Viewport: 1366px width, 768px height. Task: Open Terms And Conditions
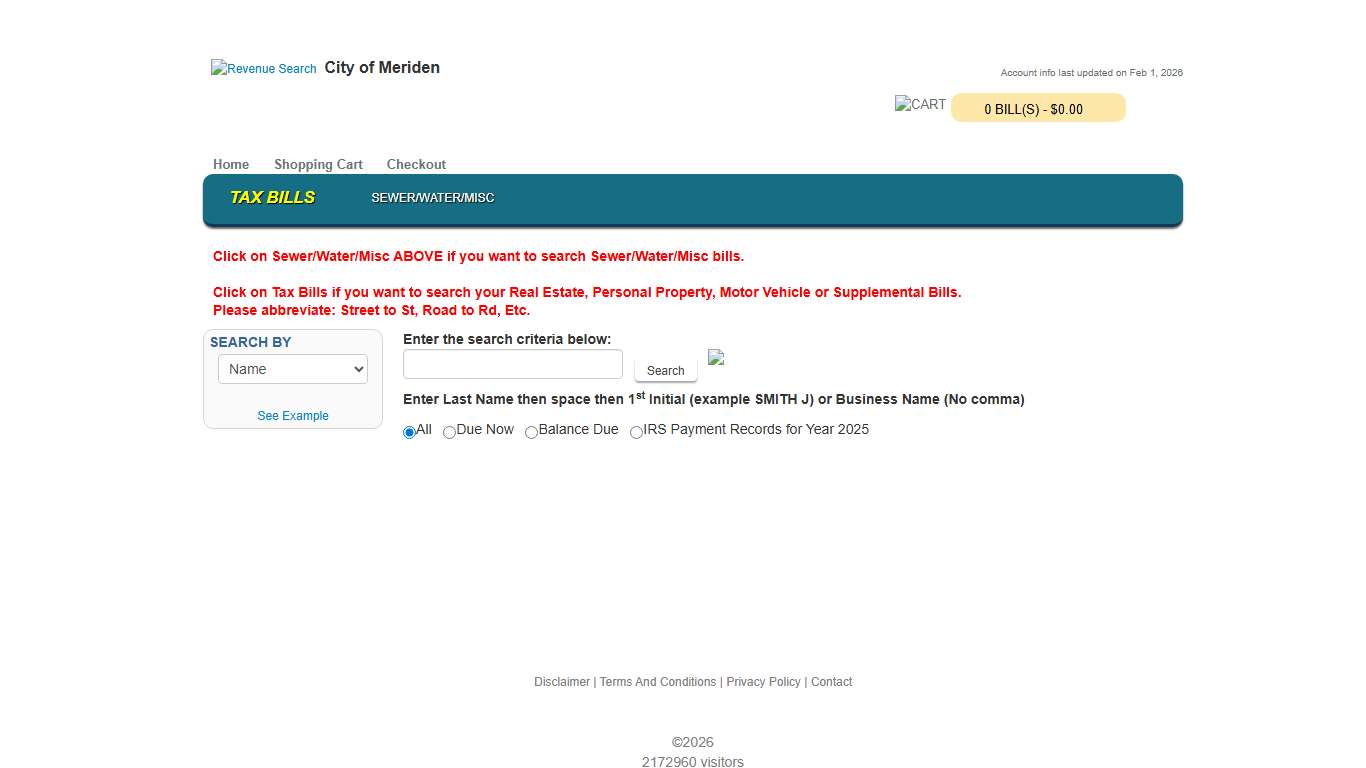pos(658,681)
